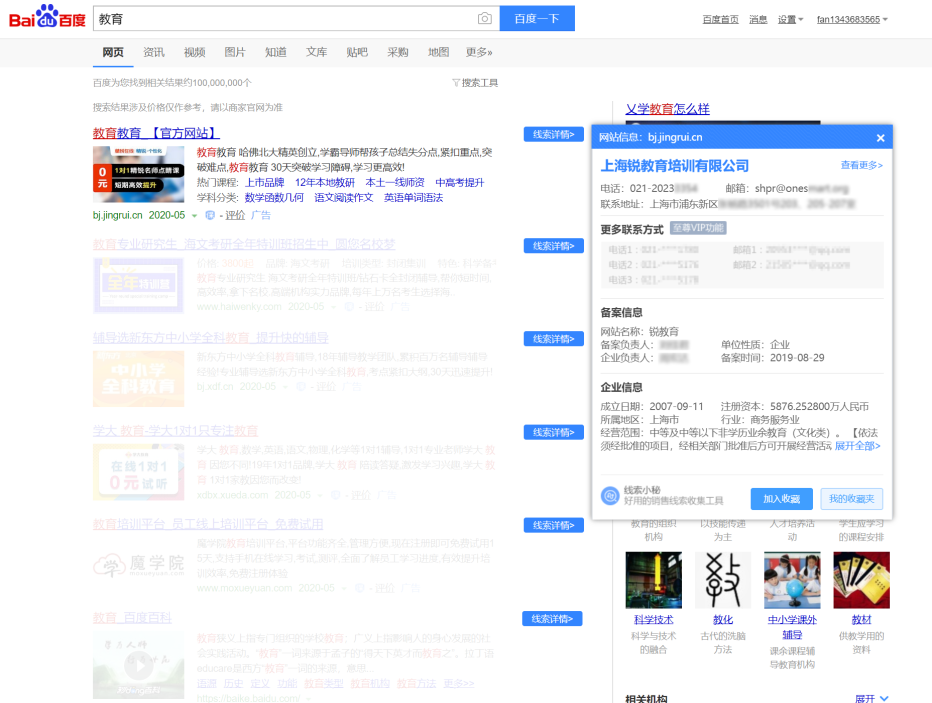Open dropdown arrow after bj.jingrui.cn date
Image resolution: width=932 pixels, height=703 pixels.
click(194, 216)
